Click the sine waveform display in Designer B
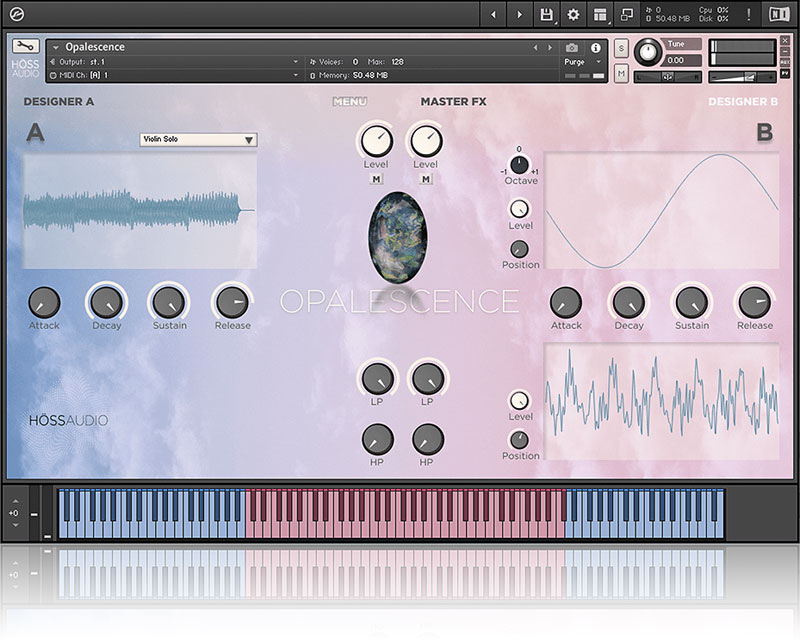800x644 pixels. point(661,210)
